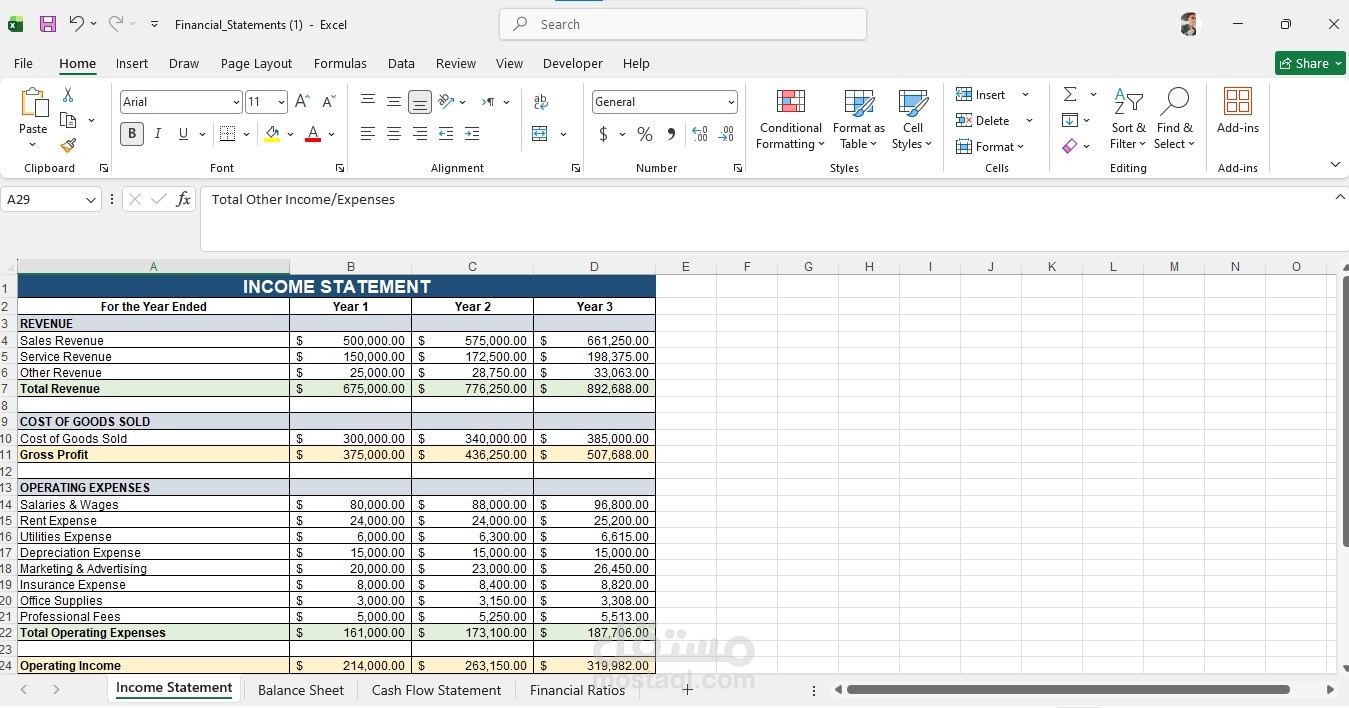Click the Save icon in title bar
The width and height of the screenshot is (1349, 708).
coord(47,24)
